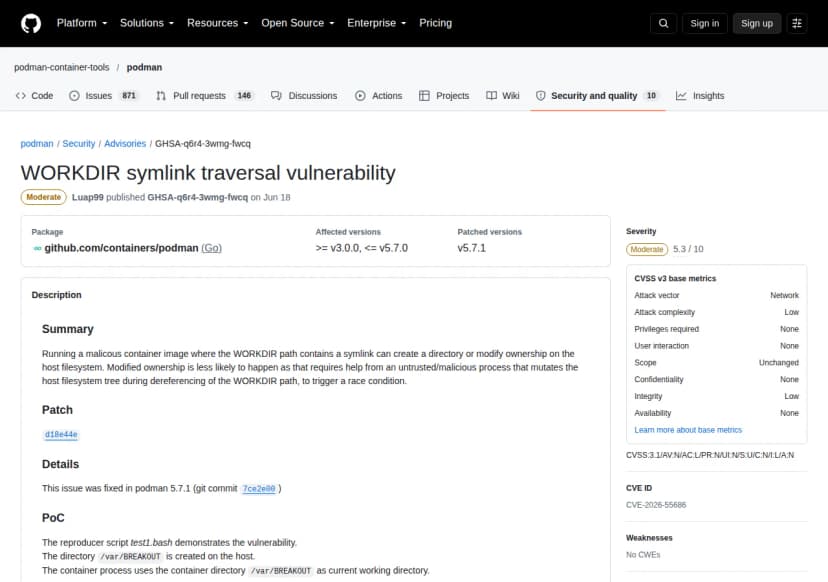Open the Pricing page

click(x=436, y=23)
